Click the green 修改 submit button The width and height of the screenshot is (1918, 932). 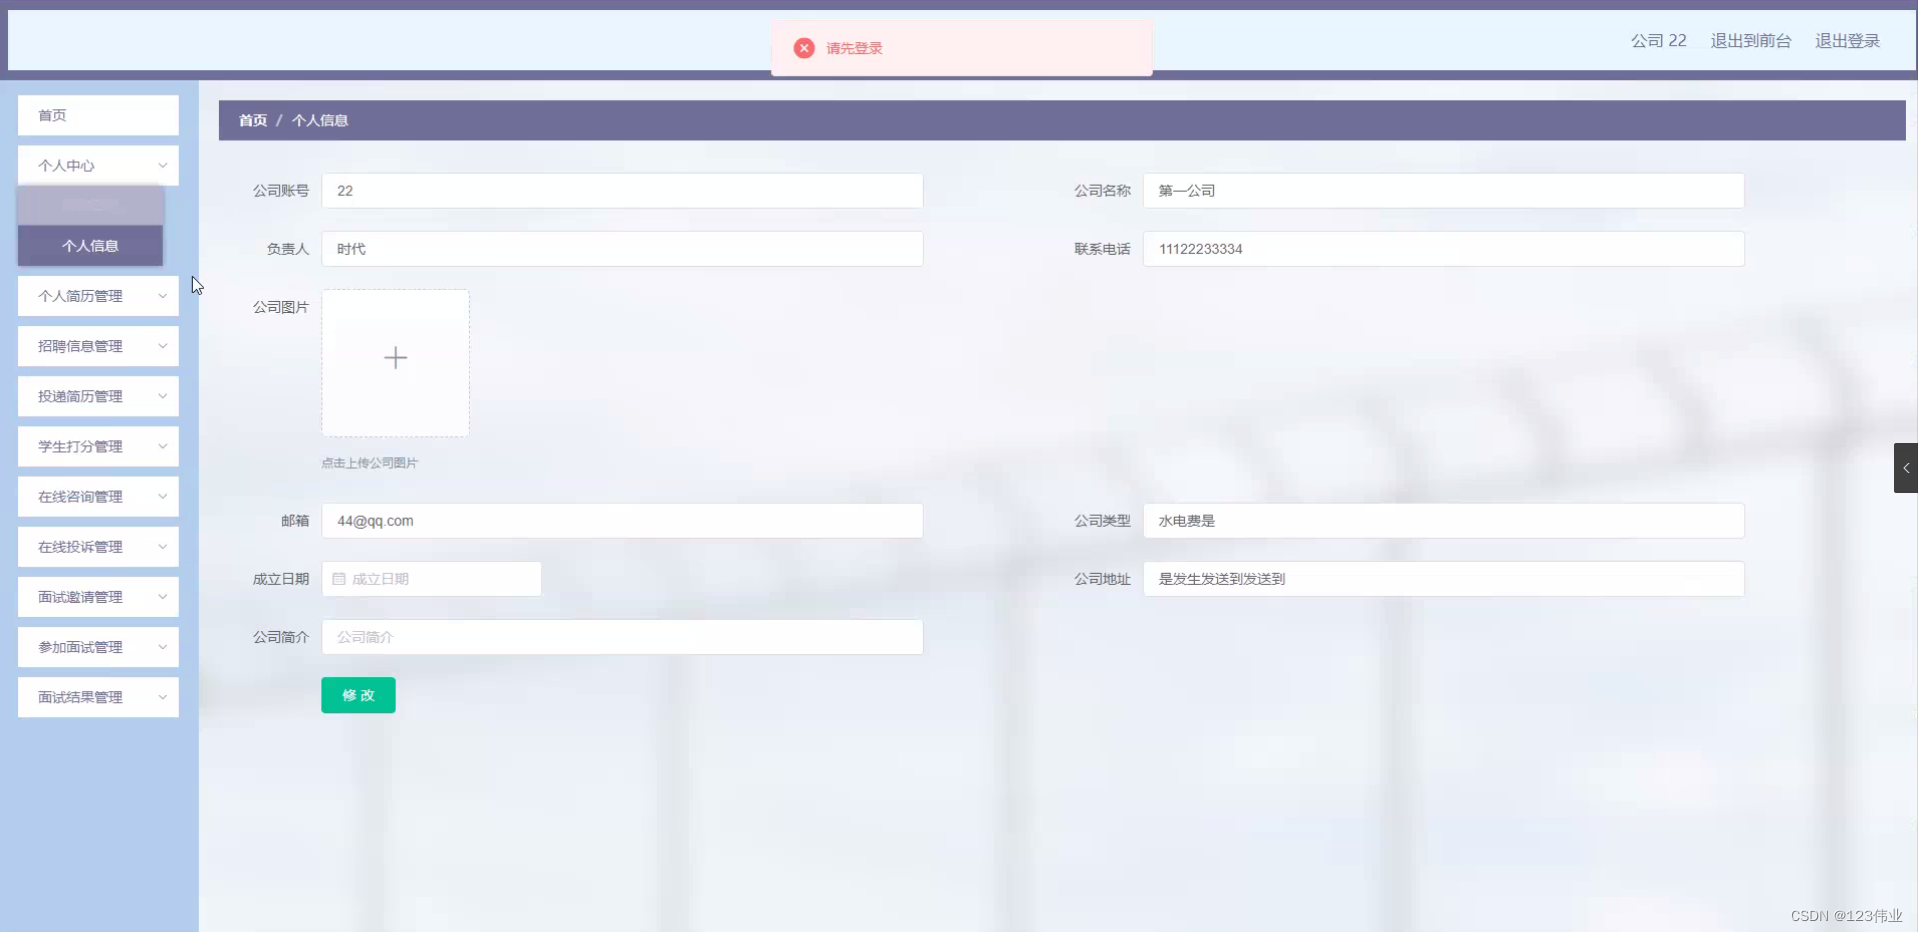[357, 694]
